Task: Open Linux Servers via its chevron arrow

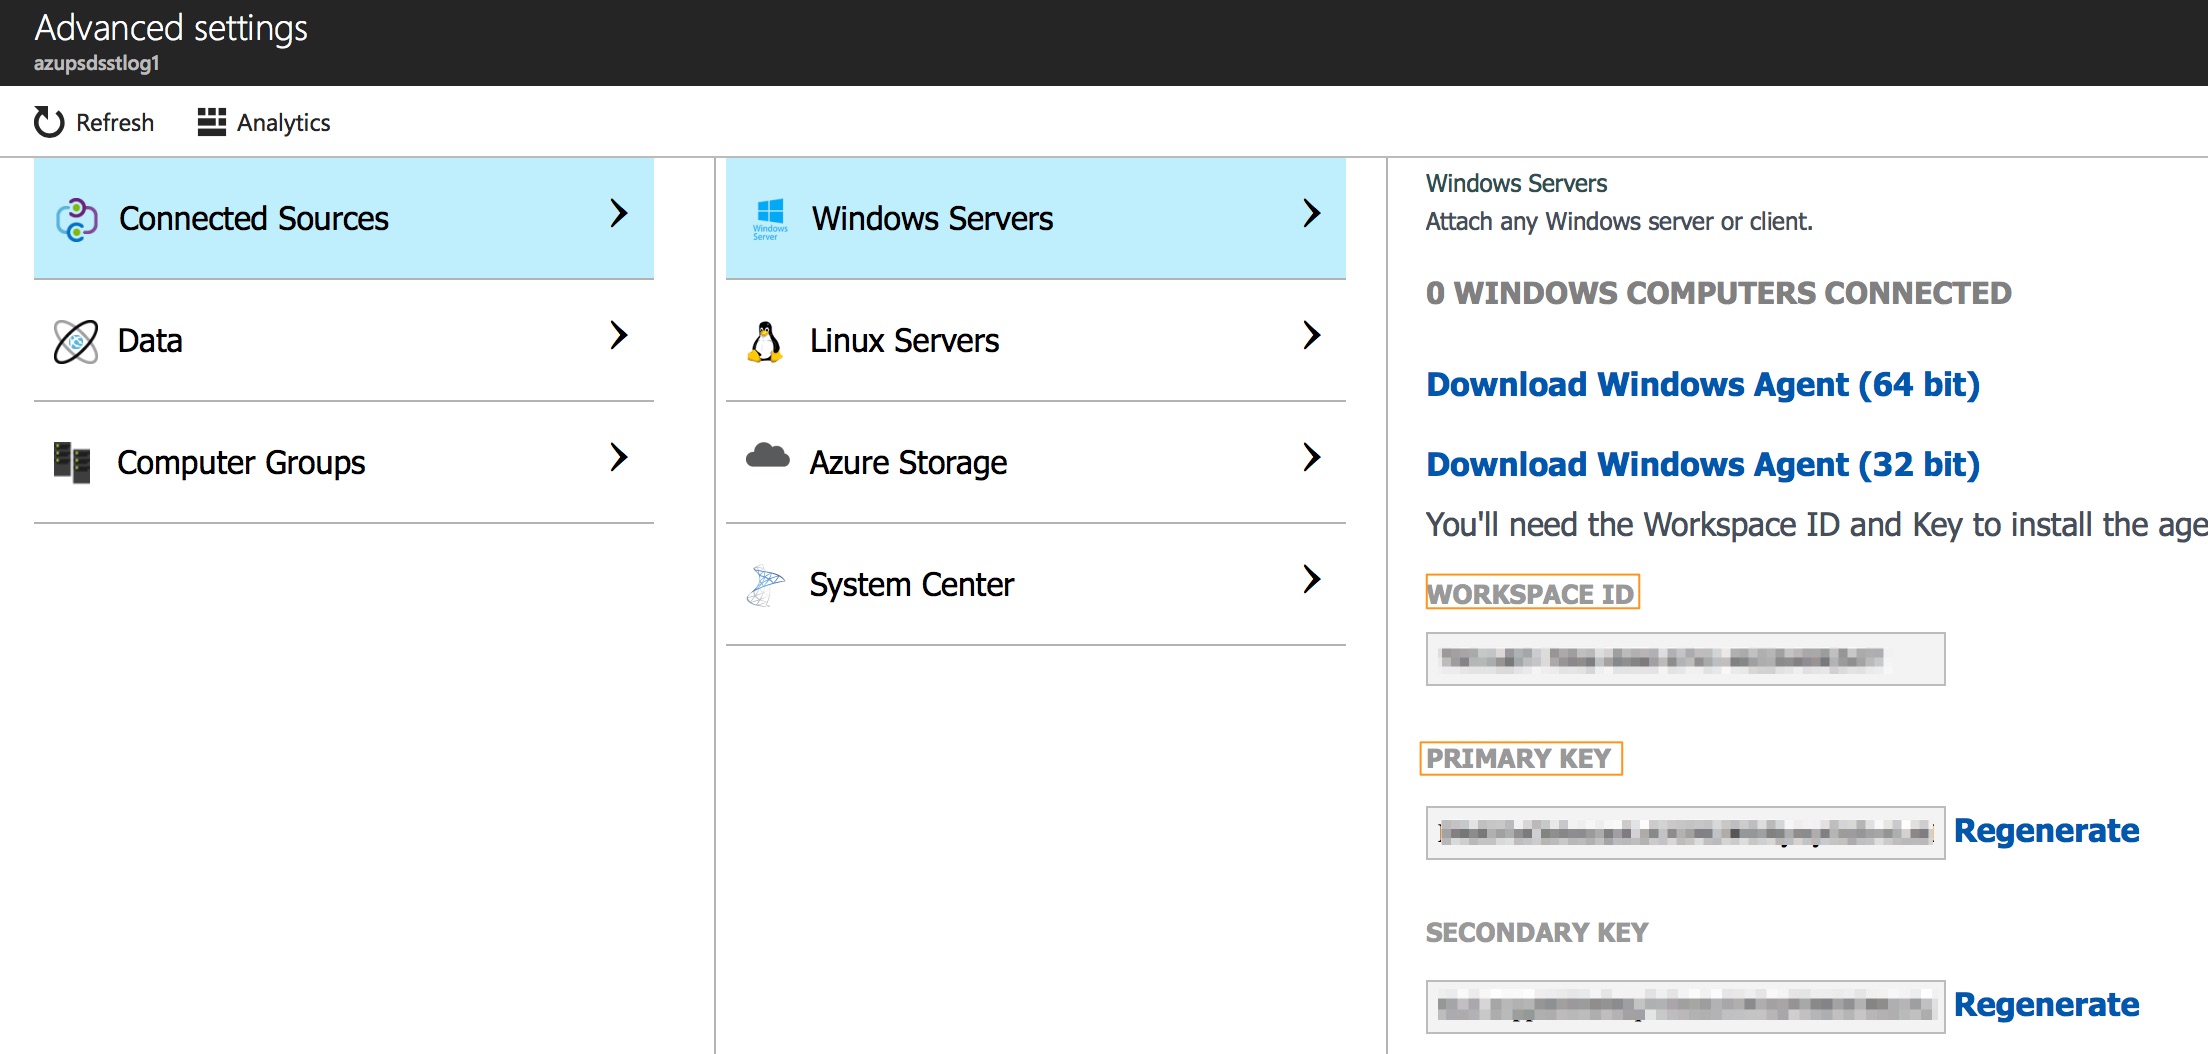Action: [x=1312, y=335]
